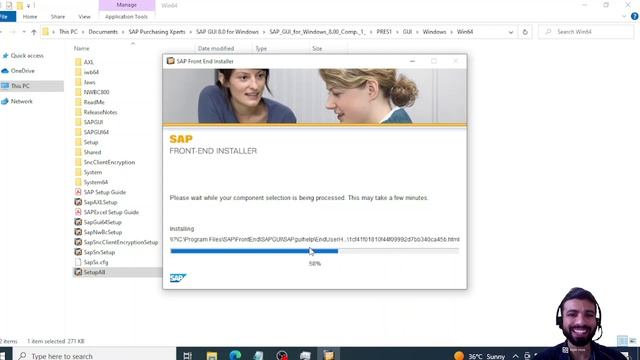The image size is (640, 360).
Task: Navigate to Documents in breadcrumb
Action: (x=103, y=32)
